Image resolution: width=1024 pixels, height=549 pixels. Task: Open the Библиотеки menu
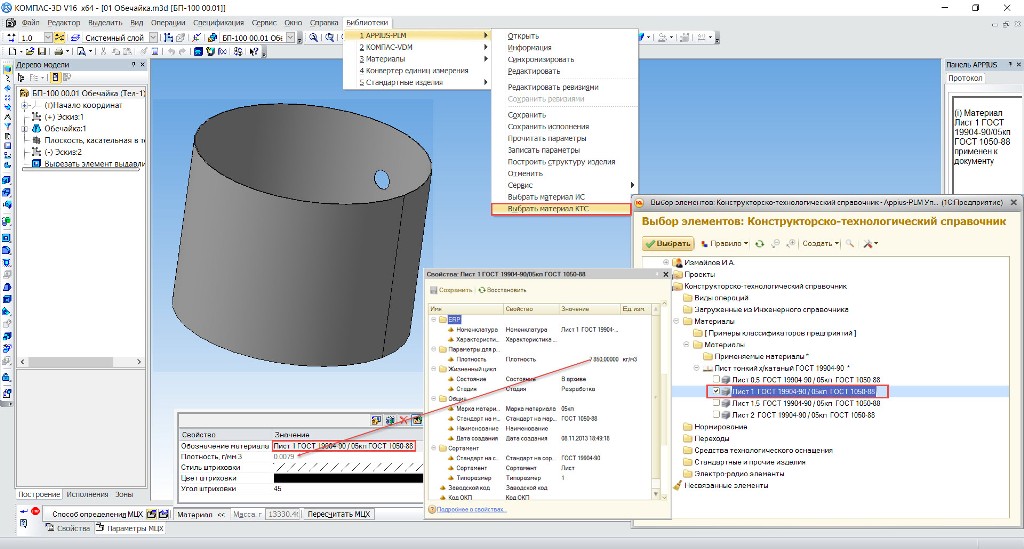tap(367, 22)
